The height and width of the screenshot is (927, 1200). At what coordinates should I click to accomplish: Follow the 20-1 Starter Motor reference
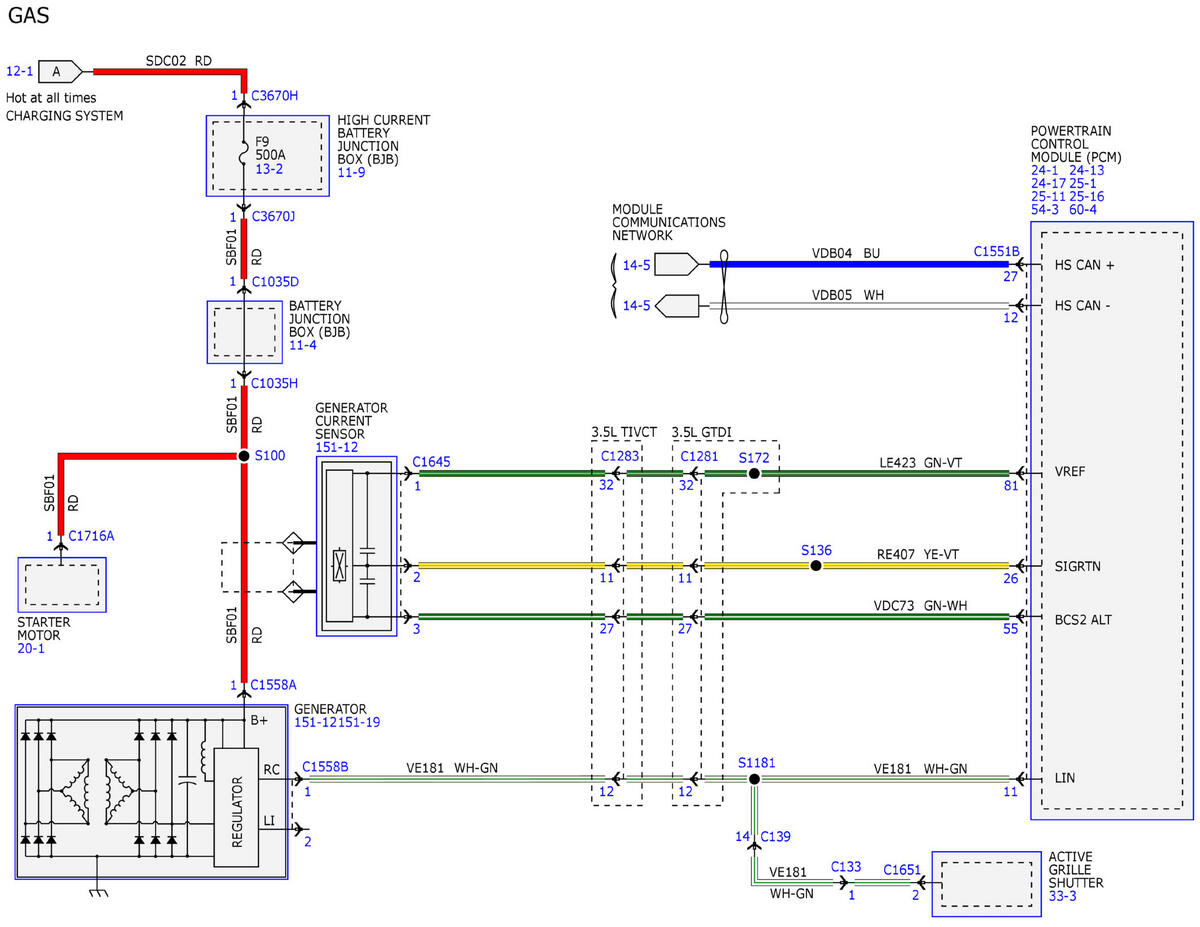[x=33, y=648]
